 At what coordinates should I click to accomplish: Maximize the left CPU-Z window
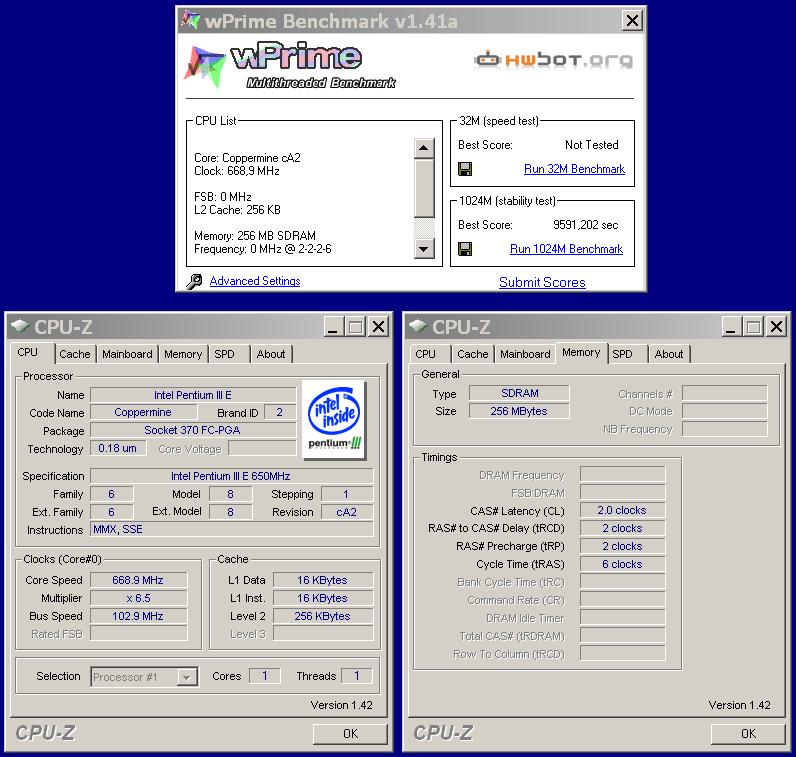355,326
